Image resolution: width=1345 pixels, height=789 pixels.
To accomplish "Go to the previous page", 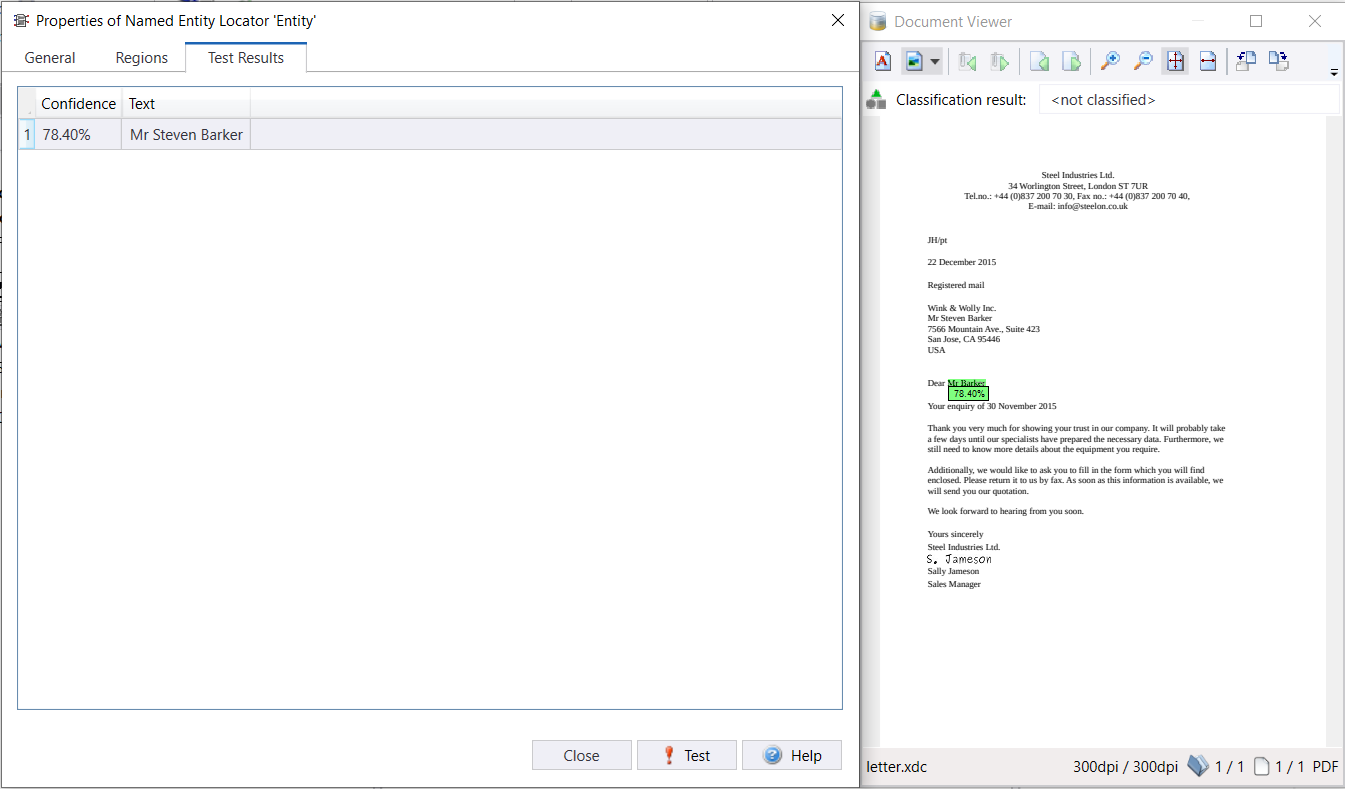I will (1039, 62).
